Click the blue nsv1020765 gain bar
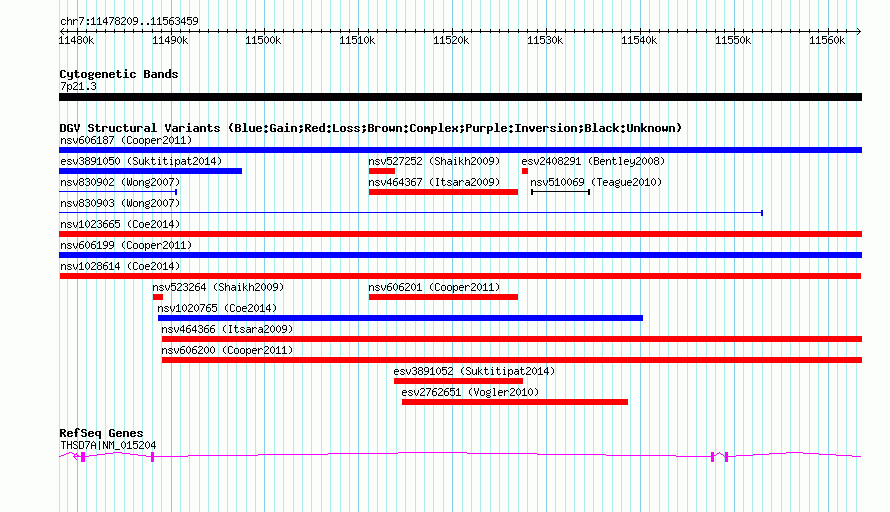 click(400, 318)
